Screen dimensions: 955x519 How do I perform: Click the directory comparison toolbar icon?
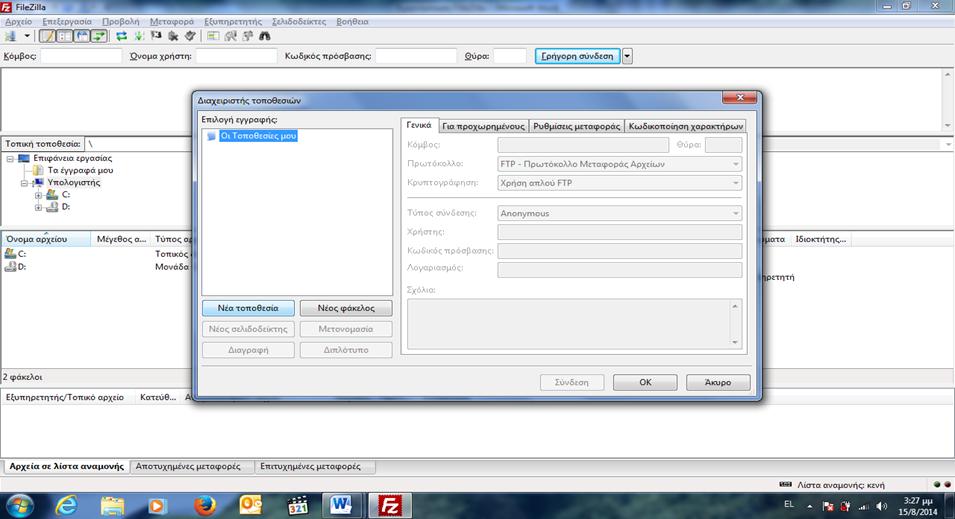230,37
